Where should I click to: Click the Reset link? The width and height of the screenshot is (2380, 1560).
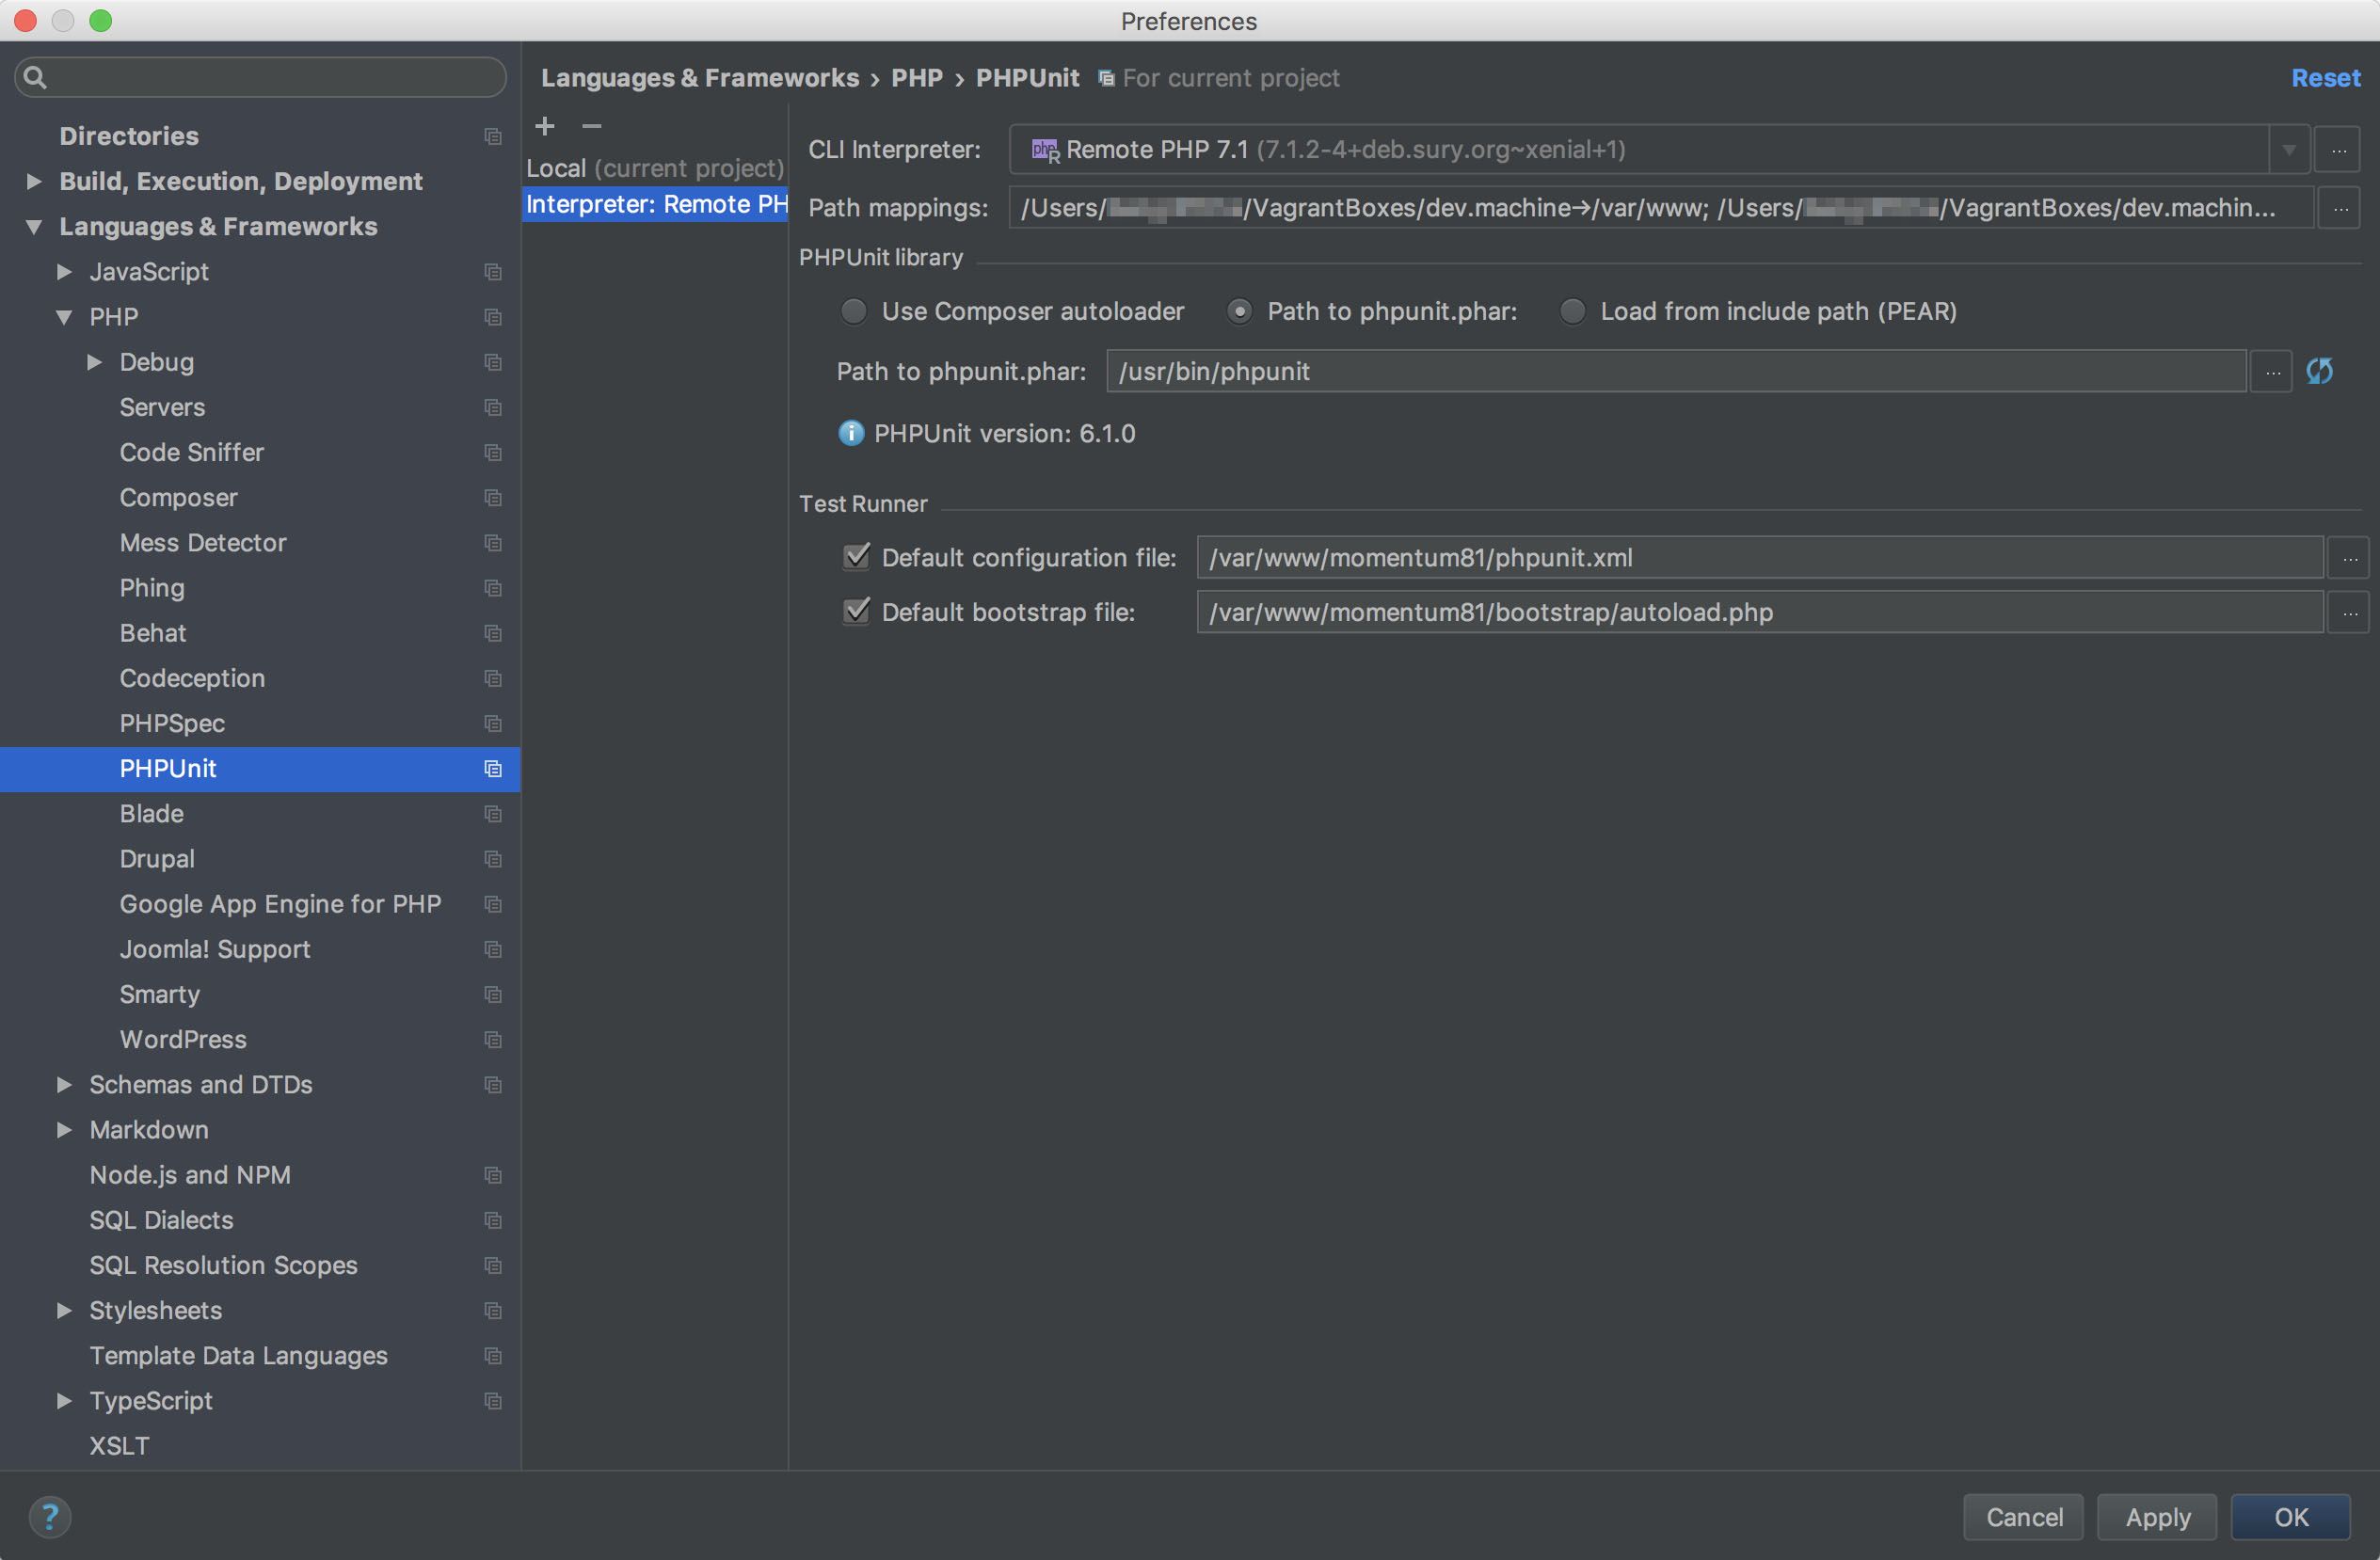2325,78
